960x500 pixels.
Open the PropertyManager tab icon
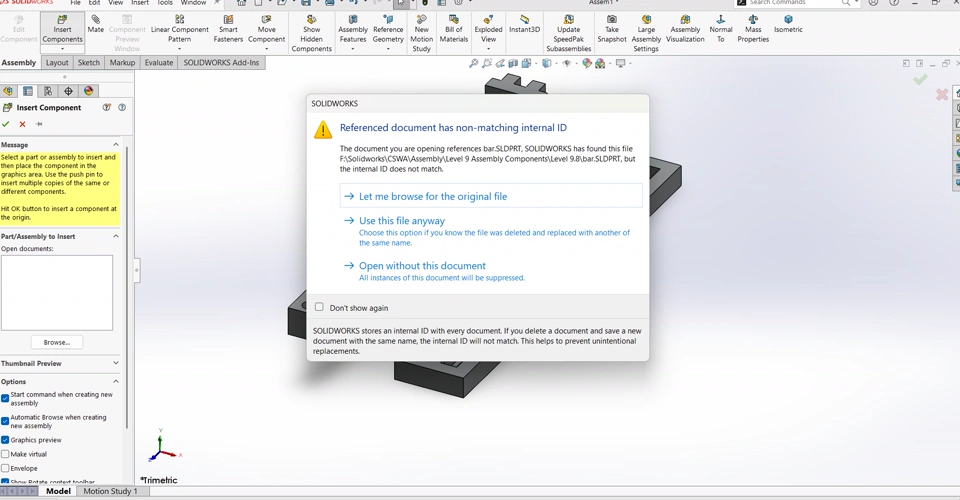click(28, 91)
